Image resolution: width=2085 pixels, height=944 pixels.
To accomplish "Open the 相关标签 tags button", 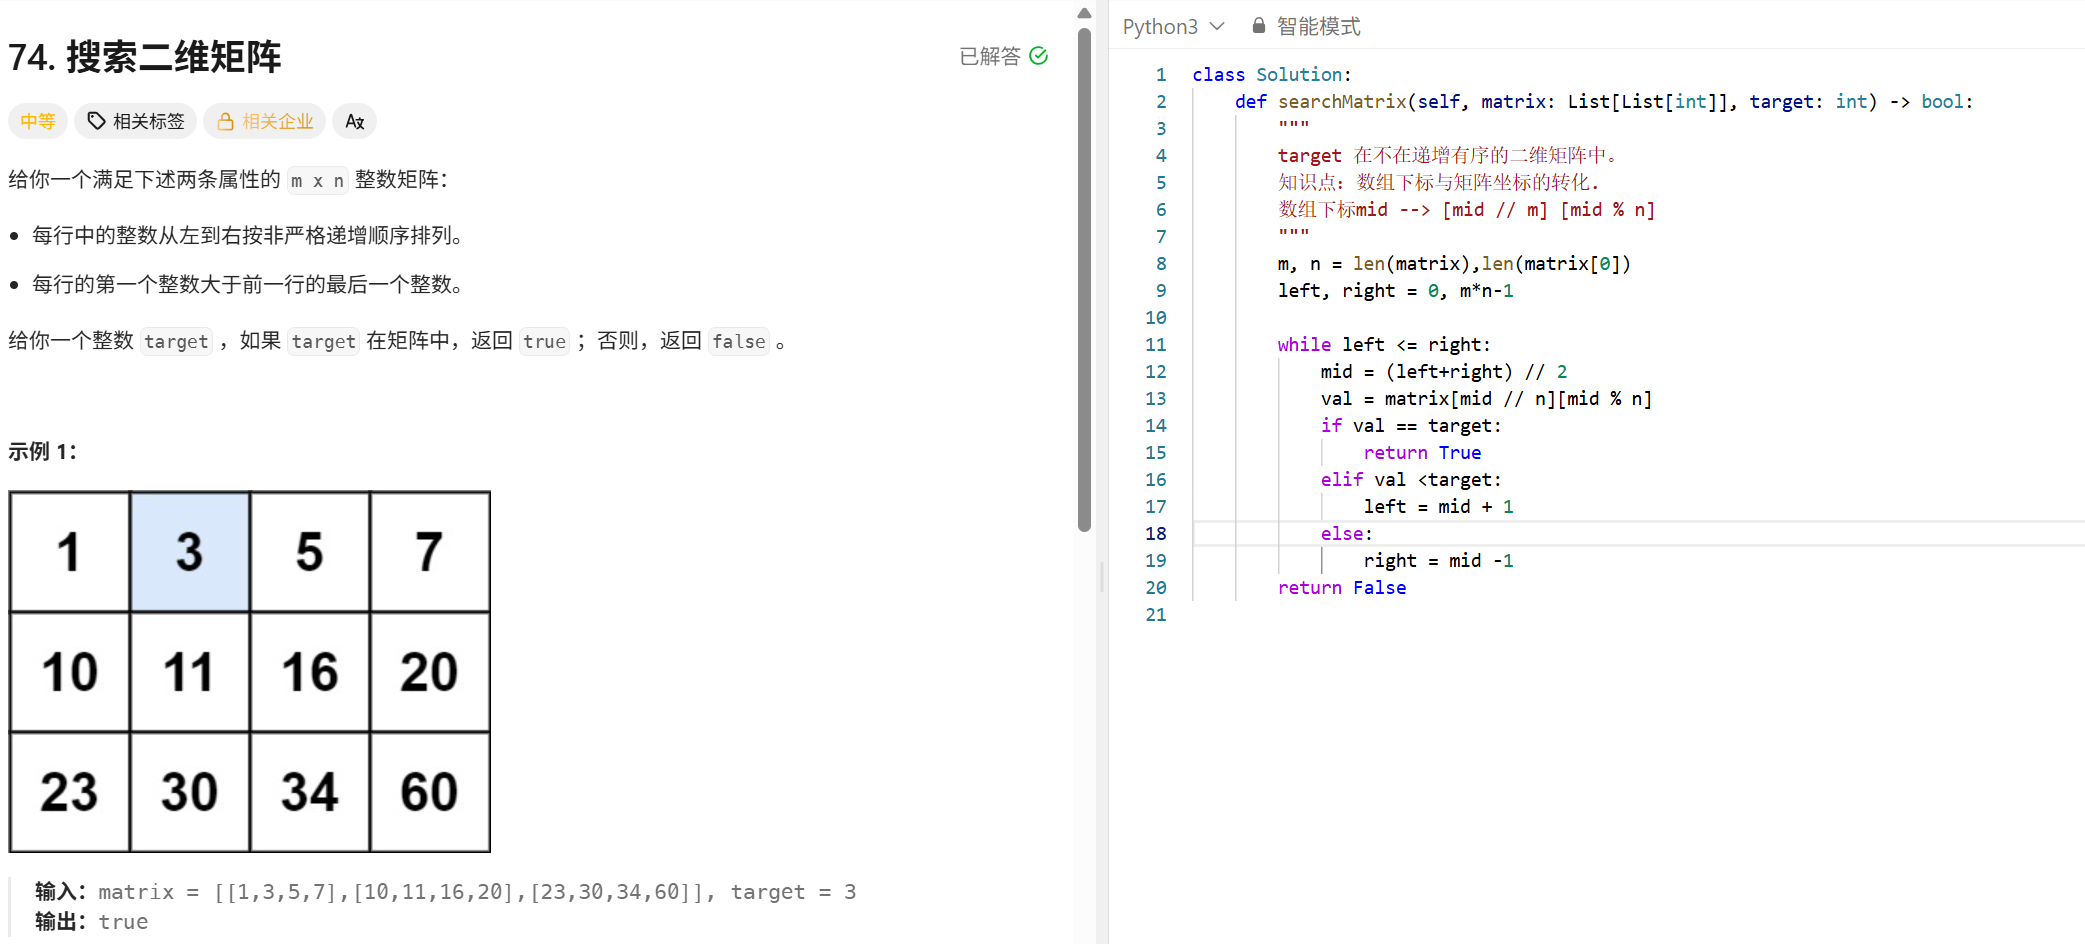I will (136, 121).
